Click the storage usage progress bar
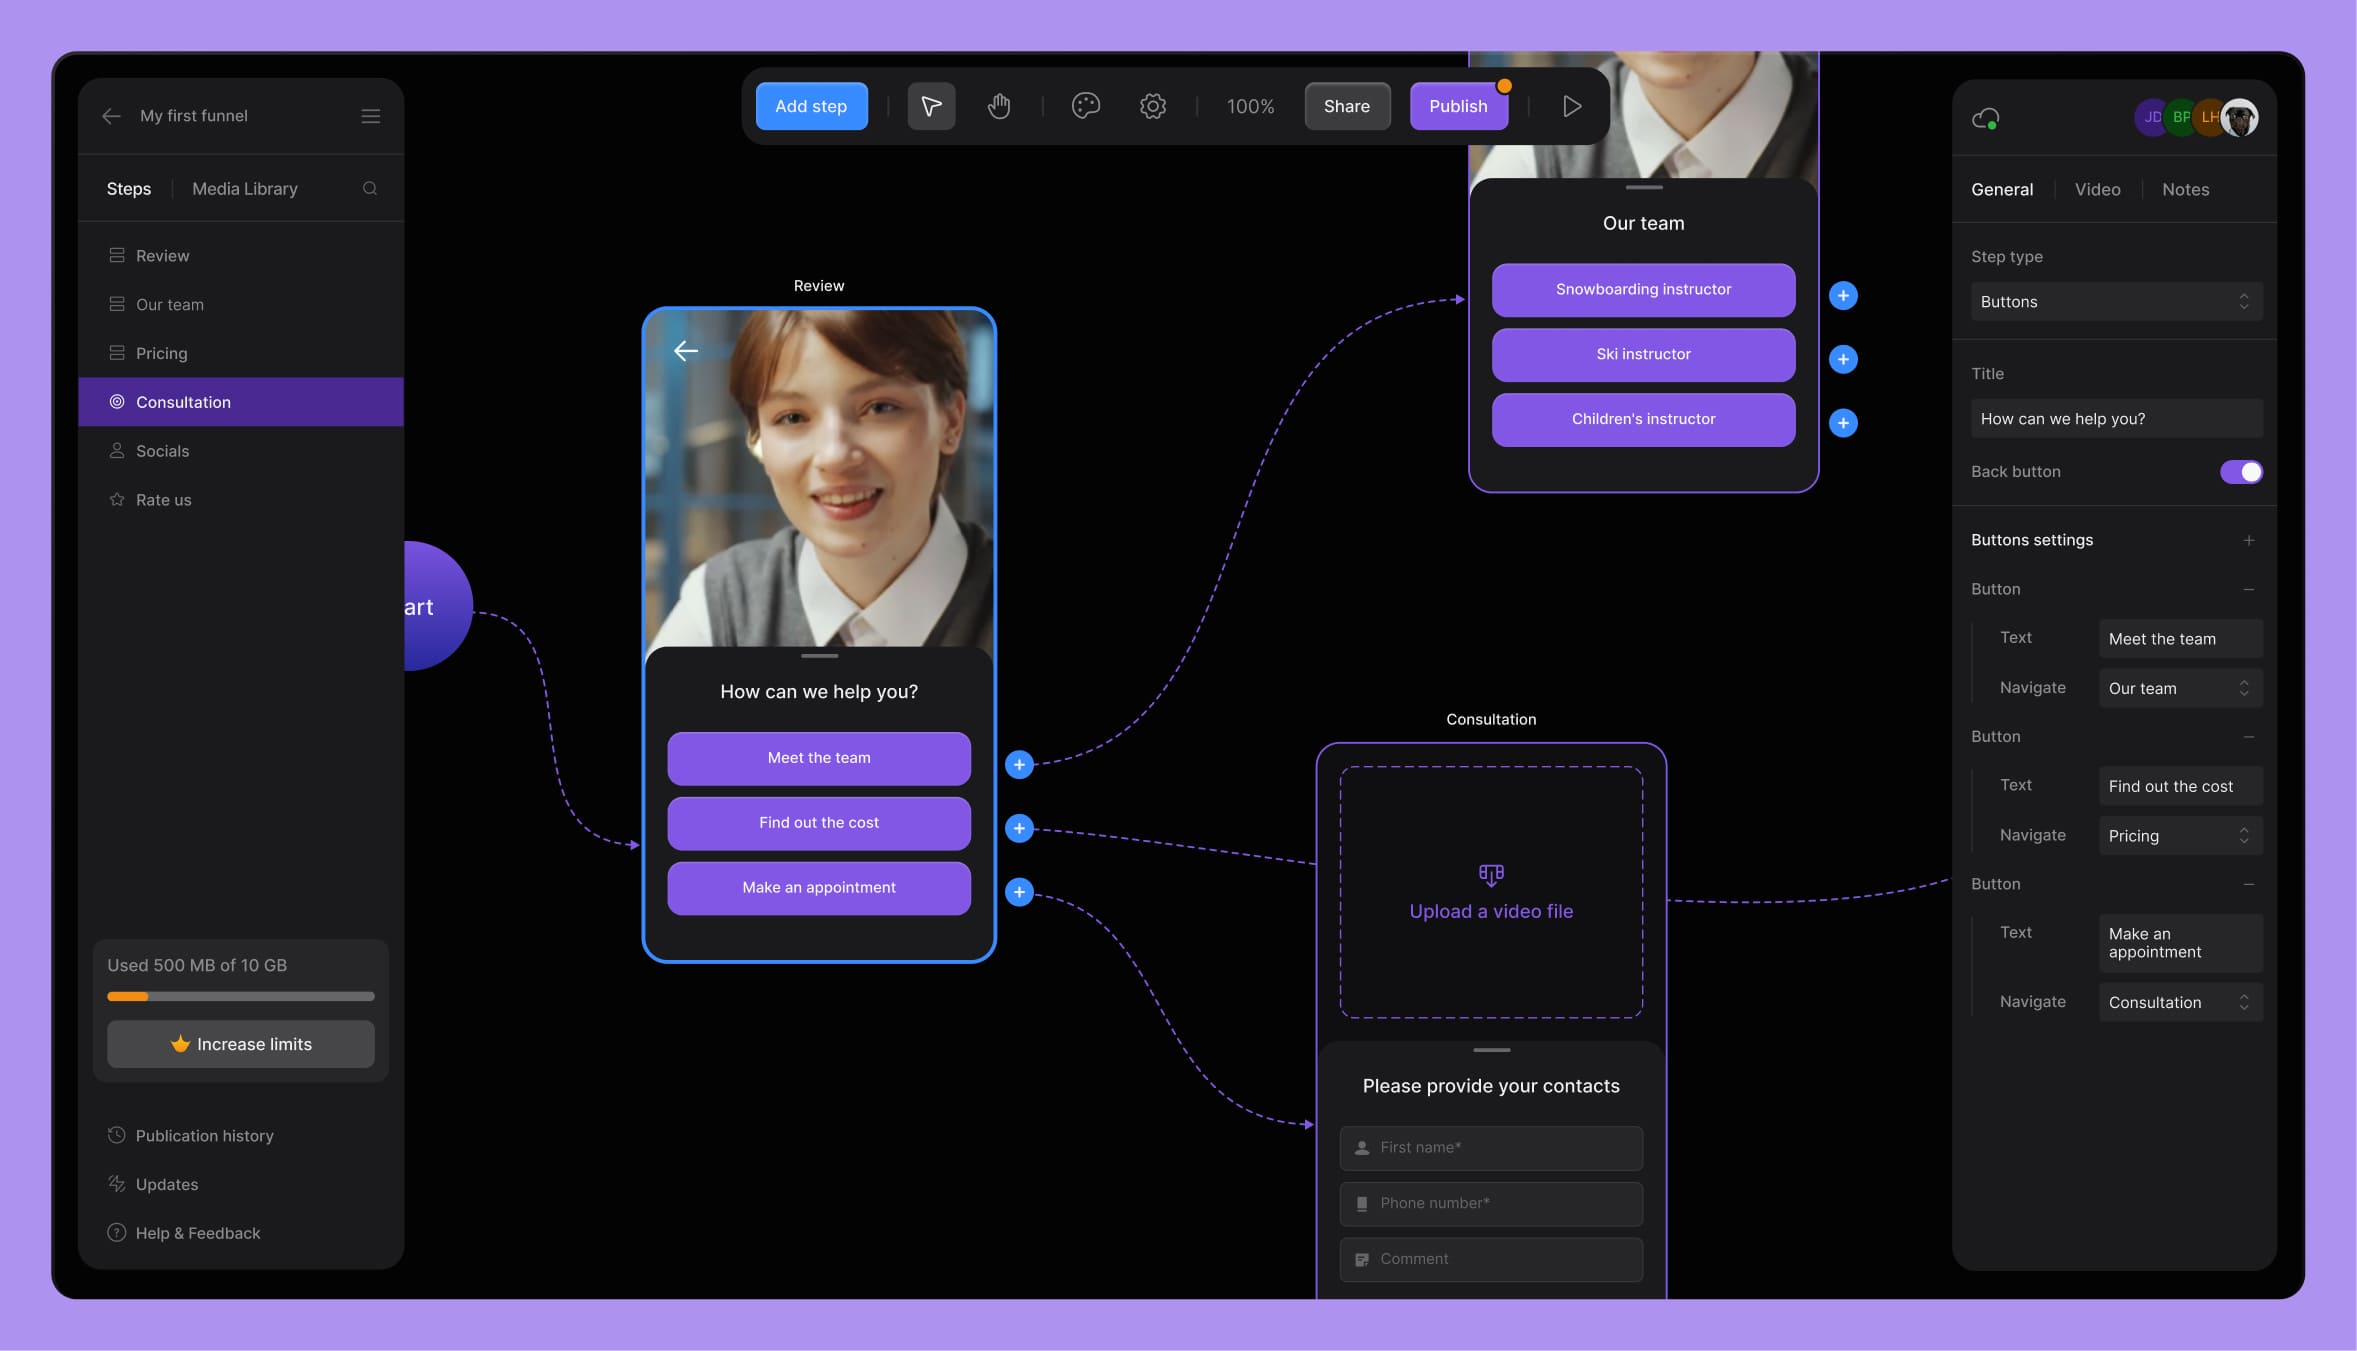Image resolution: width=2357 pixels, height=1351 pixels. coord(241,996)
